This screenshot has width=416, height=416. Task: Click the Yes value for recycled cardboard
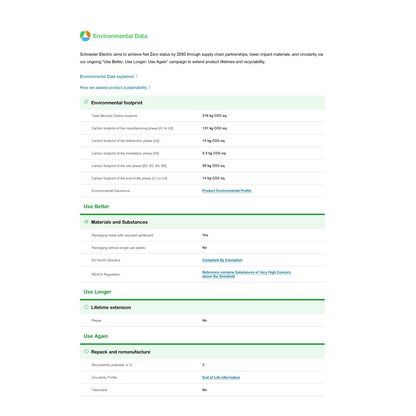[205, 235]
